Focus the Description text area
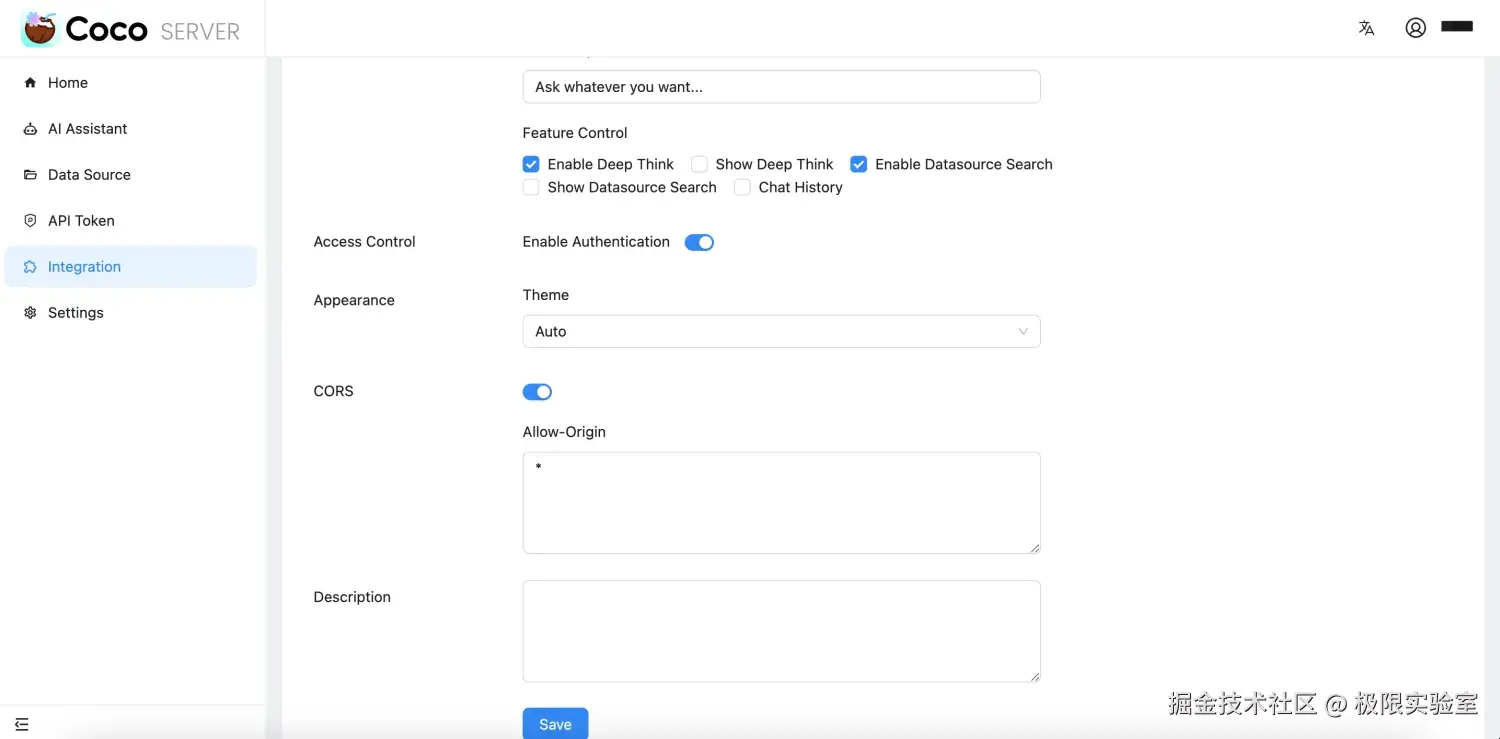Screen dimensions: 1500x739 [781, 631]
